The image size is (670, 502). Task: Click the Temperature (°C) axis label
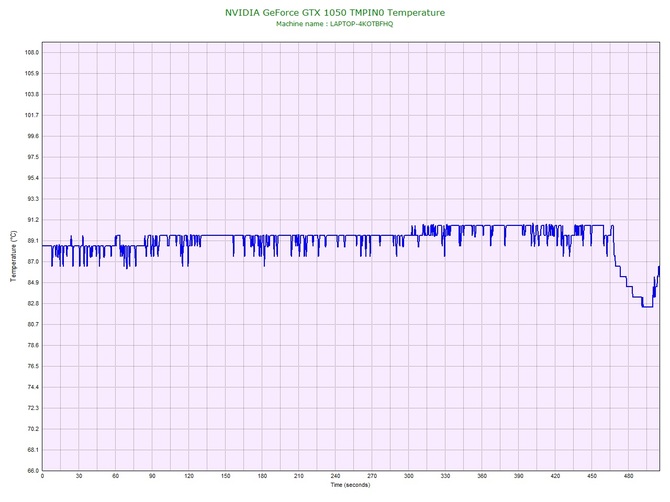tap(14, 256)
